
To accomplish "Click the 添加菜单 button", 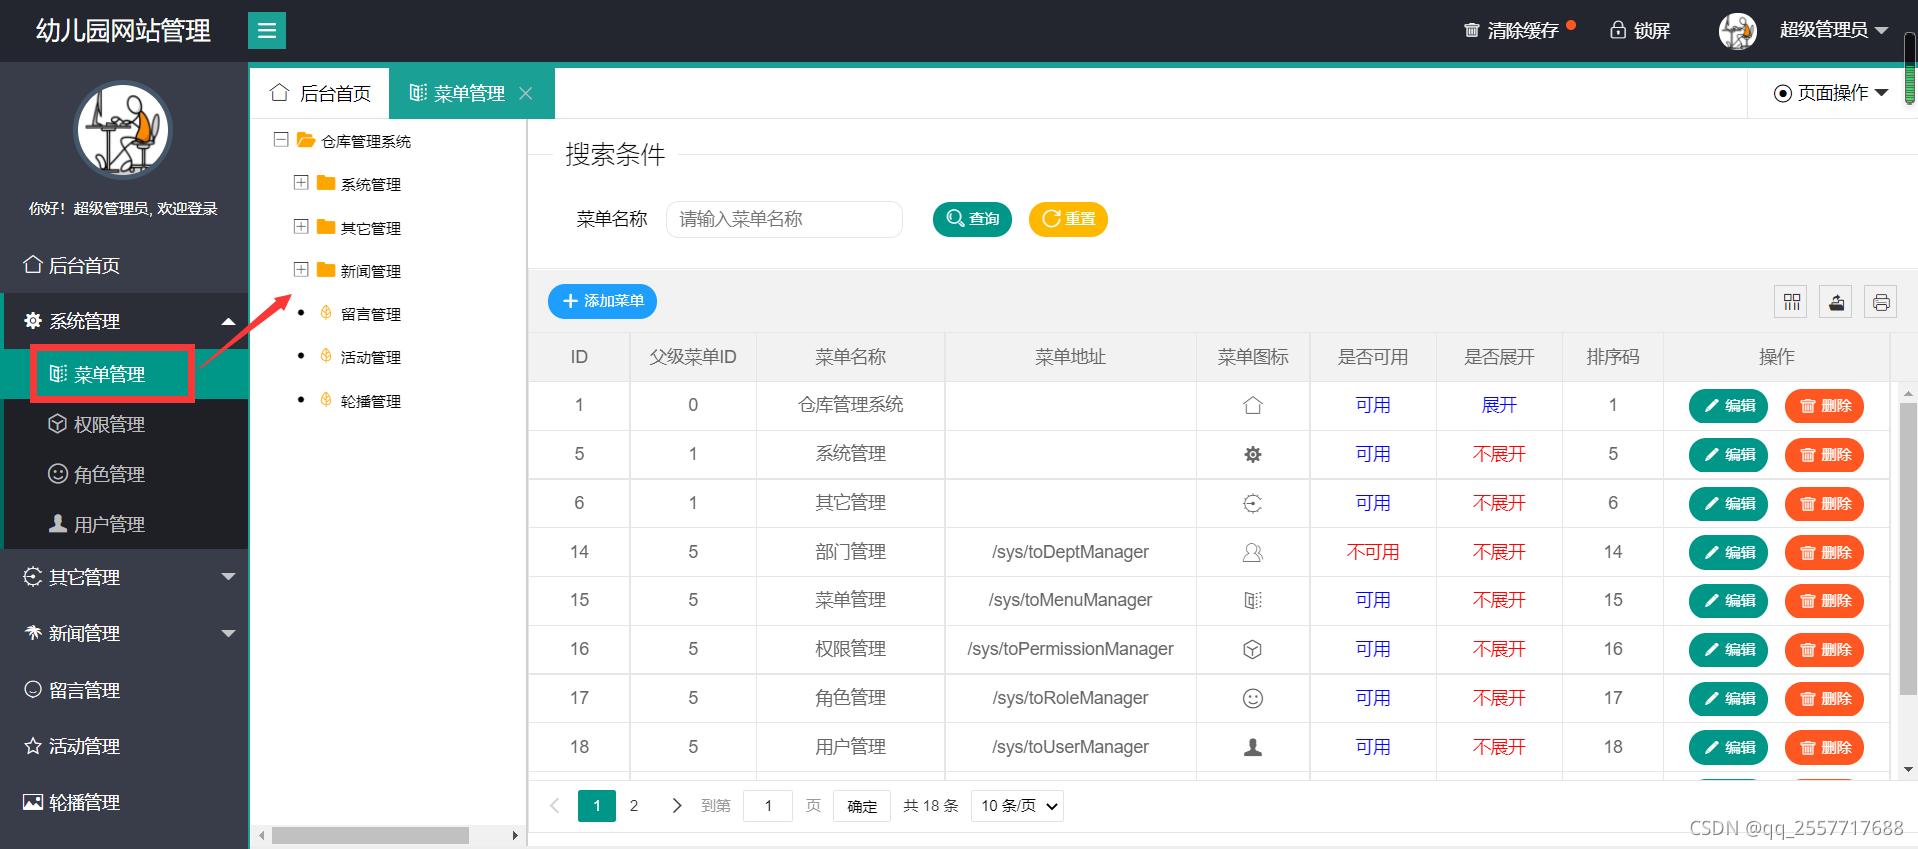I will 602,301.
